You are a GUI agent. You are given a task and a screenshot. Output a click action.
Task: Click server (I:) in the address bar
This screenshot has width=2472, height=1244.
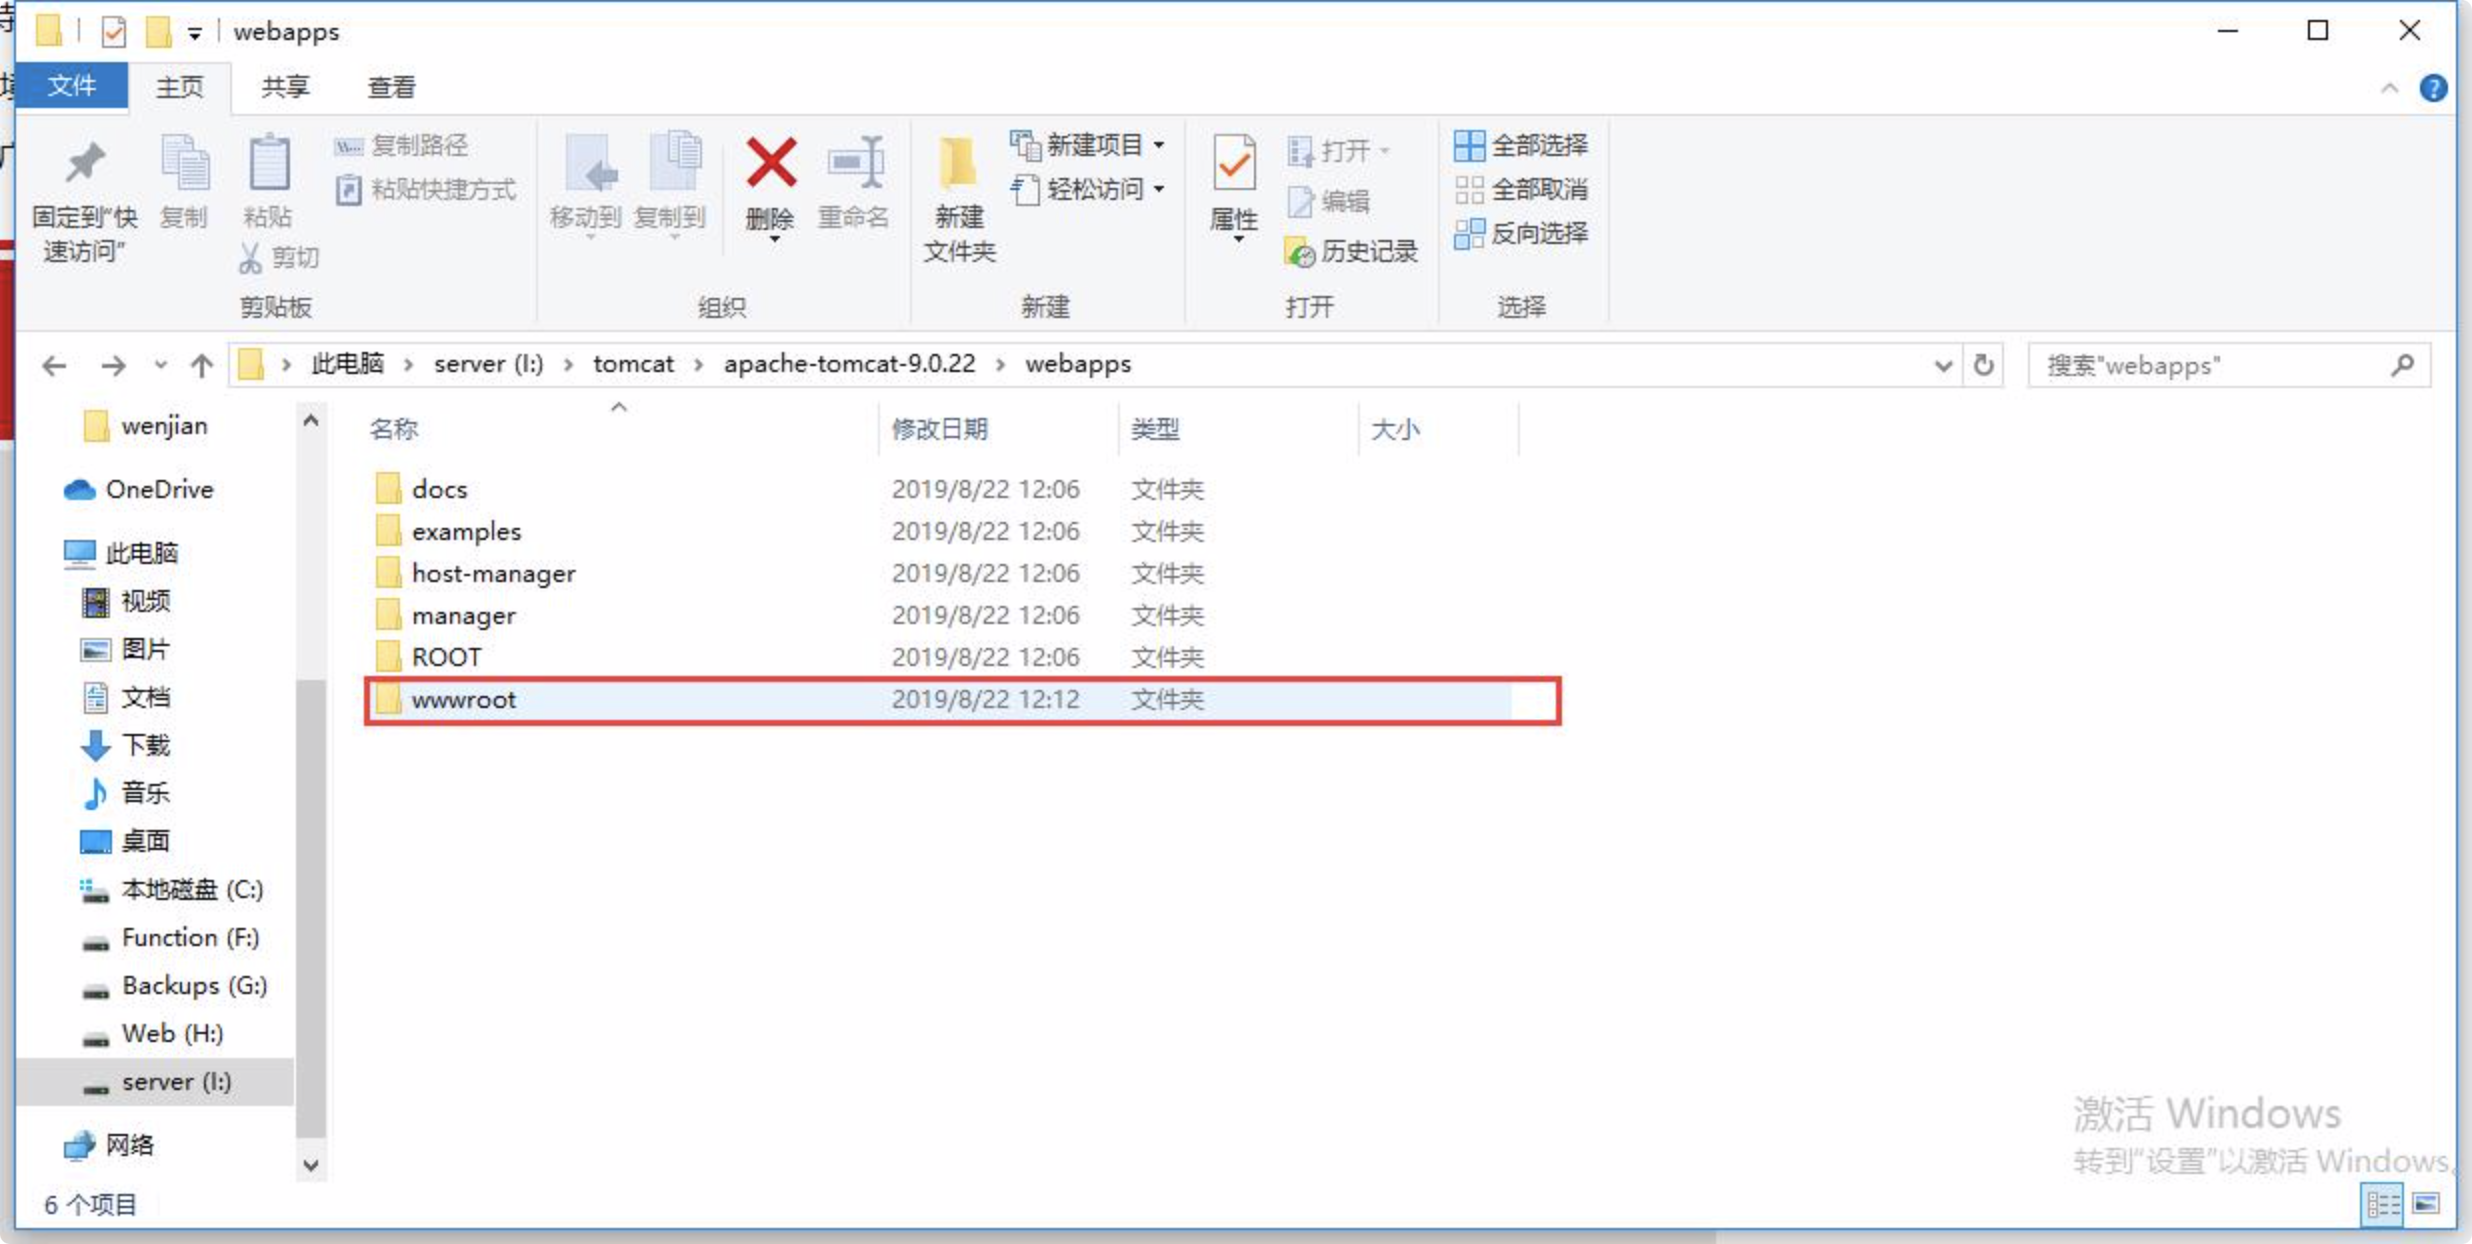point(488,364)
